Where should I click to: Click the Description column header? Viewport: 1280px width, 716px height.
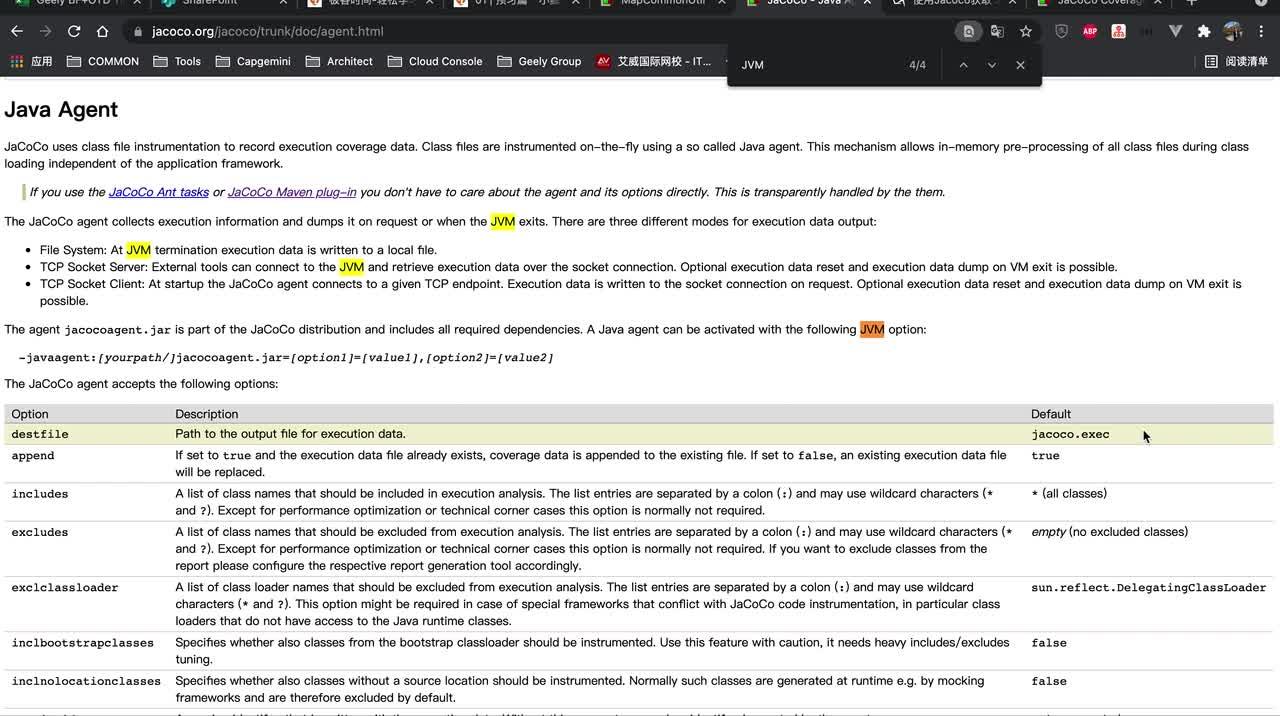pos(207,414)
